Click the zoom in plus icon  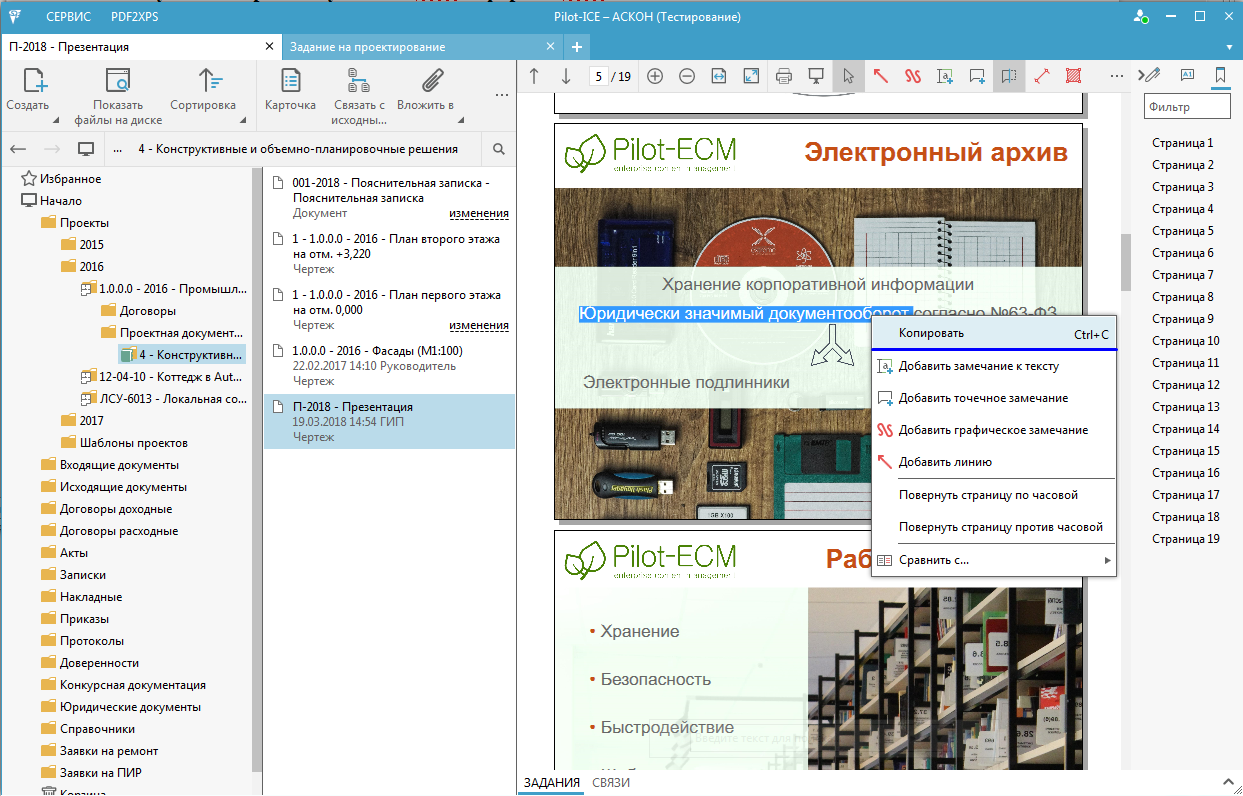click(x=655, y=76)
